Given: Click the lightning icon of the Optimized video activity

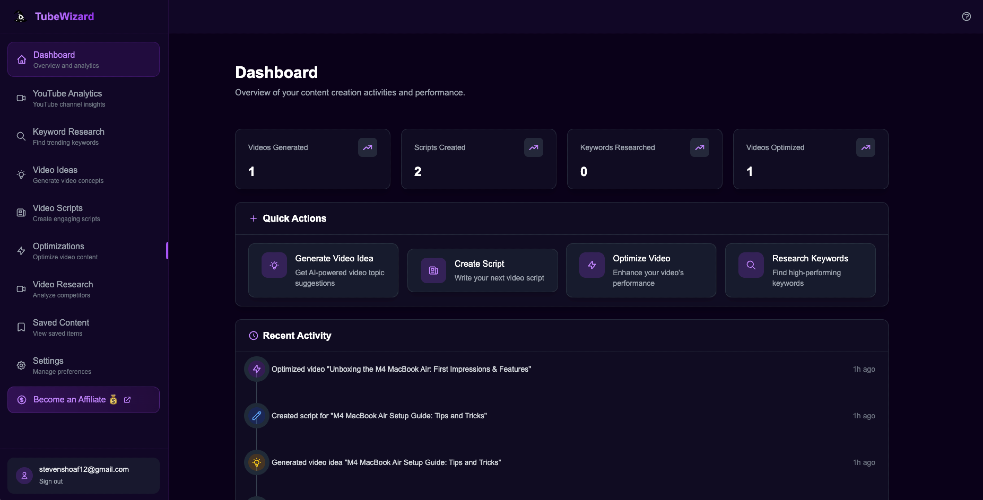Looking at the screenshot, I should click(256, 369).
